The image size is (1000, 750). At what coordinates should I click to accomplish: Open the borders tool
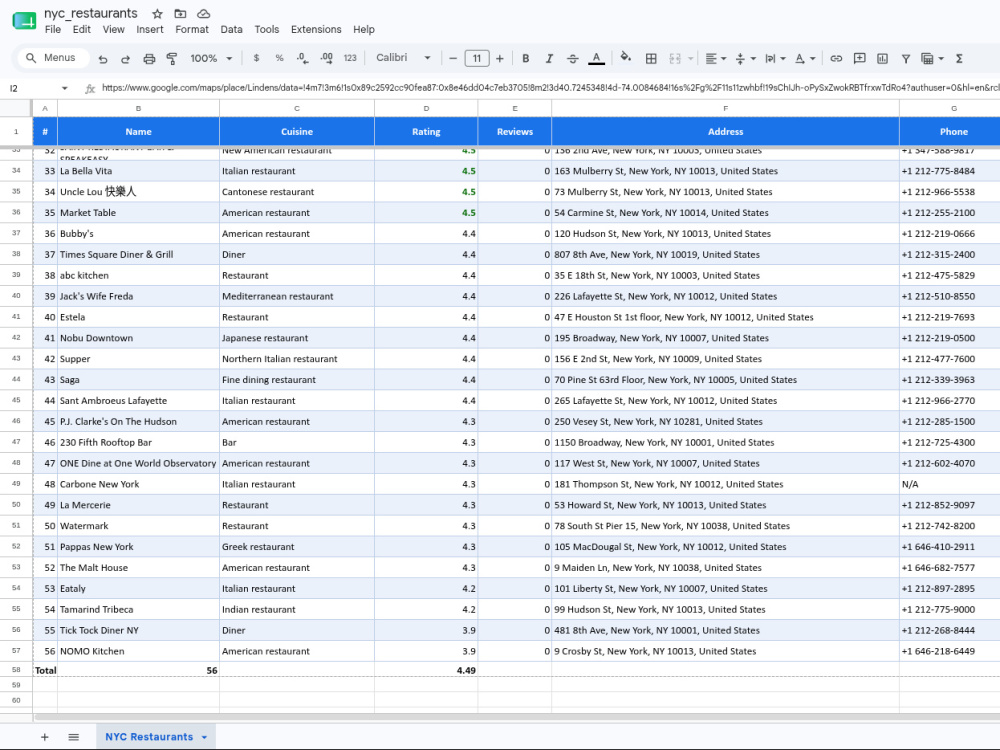(x=651, y=58)
